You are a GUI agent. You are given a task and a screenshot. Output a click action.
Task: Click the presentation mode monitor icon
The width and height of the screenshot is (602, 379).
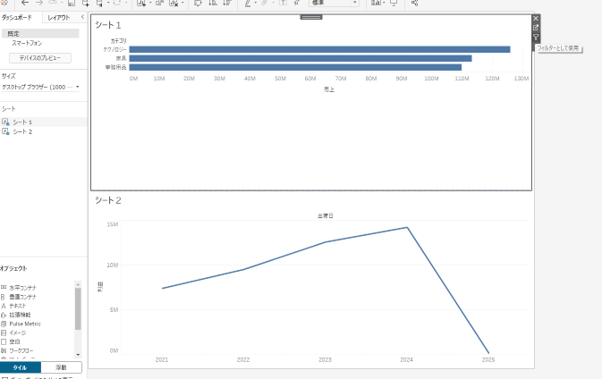tap(394, 3)
